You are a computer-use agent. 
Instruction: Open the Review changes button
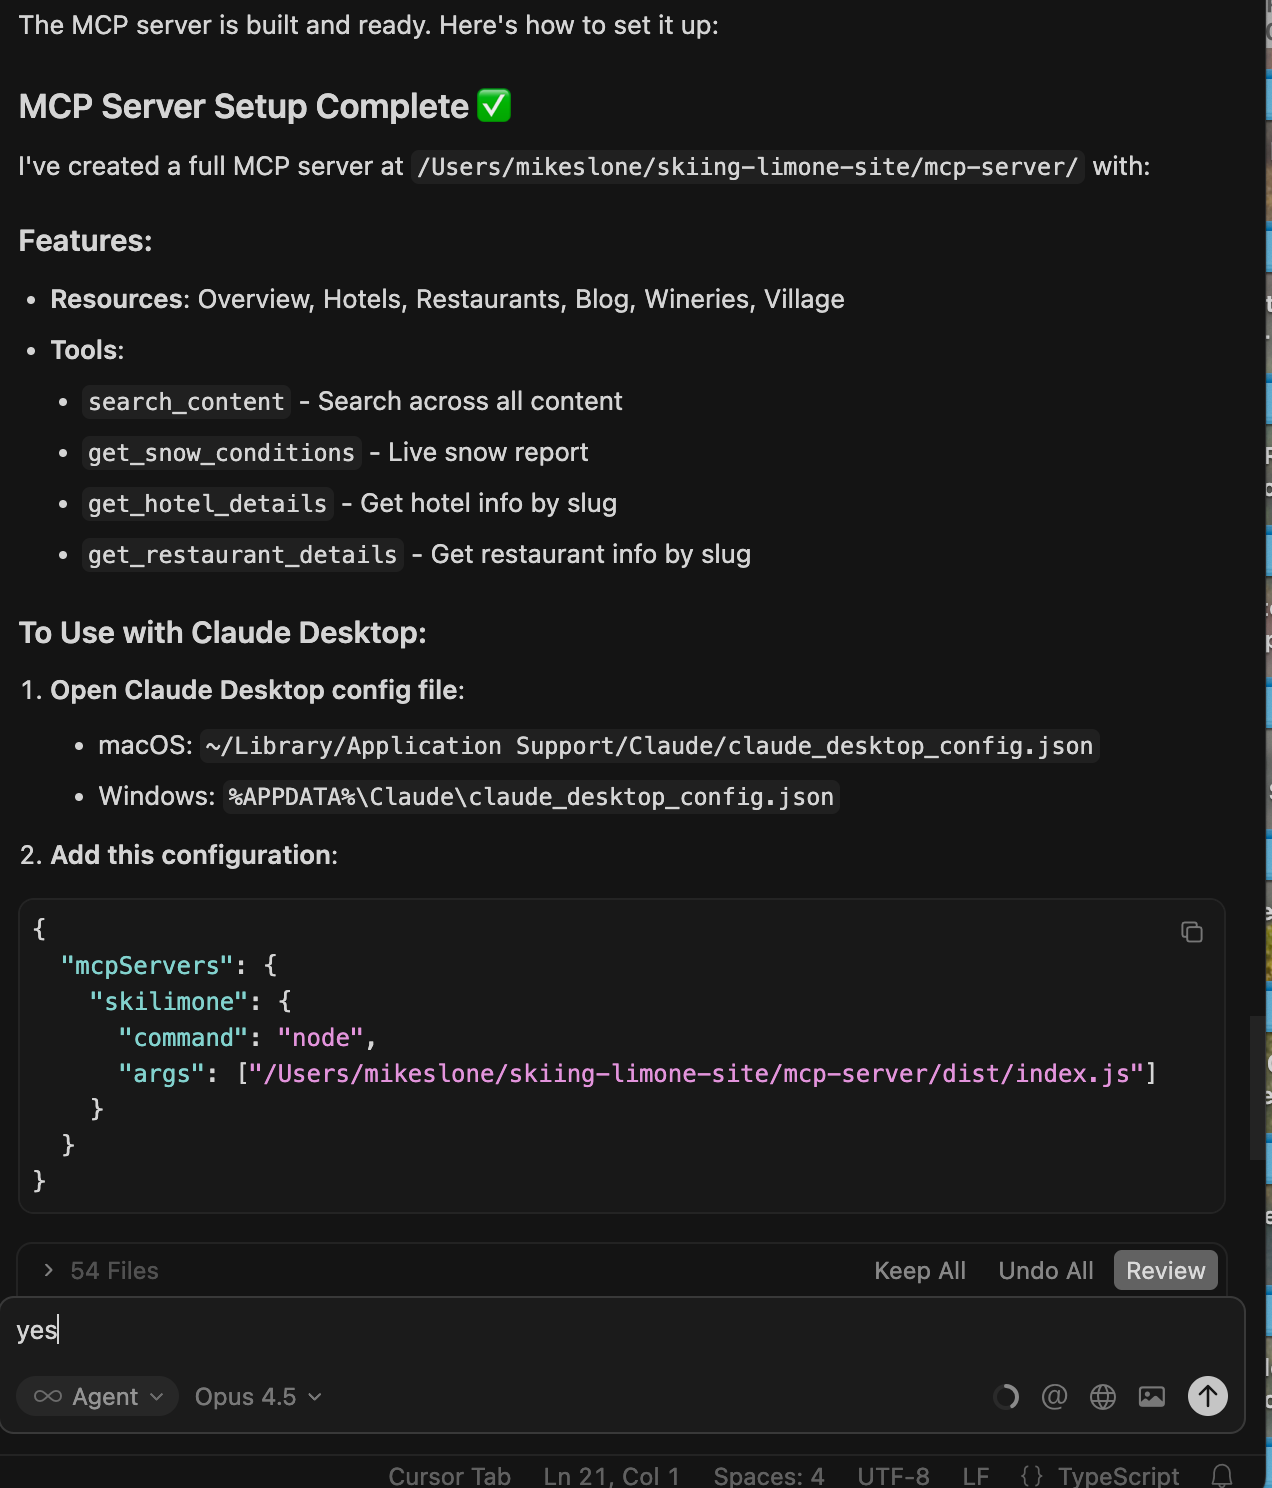click(x=1165, y=1270)
